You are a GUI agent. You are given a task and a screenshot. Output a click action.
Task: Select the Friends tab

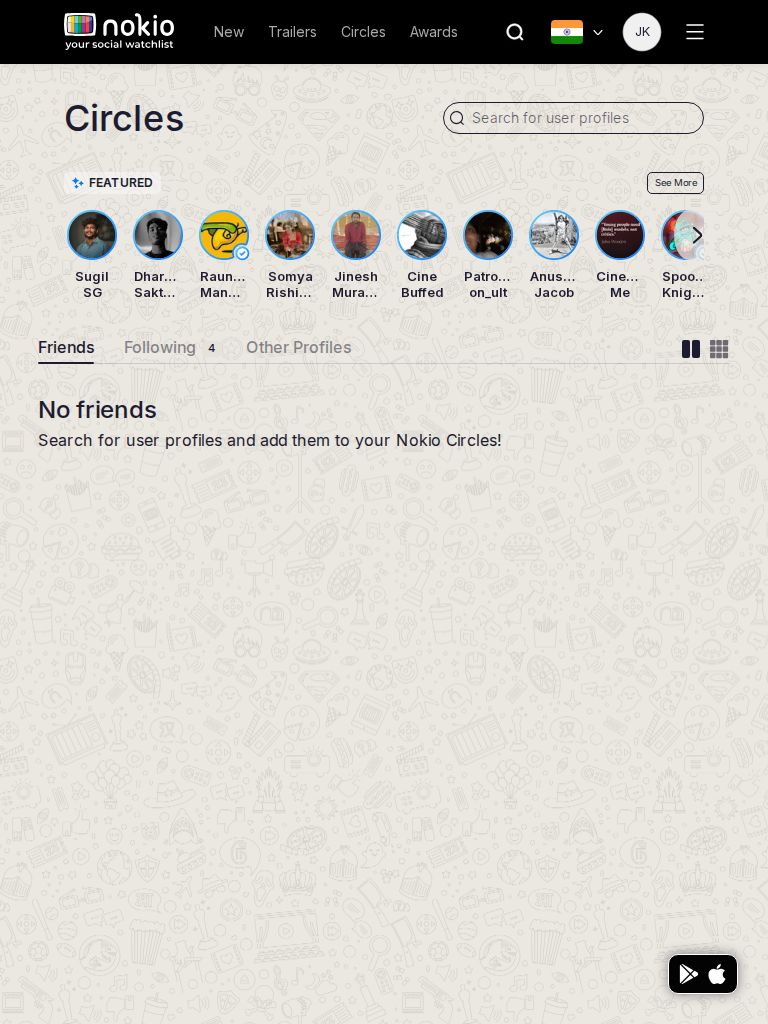pos(66,347)
